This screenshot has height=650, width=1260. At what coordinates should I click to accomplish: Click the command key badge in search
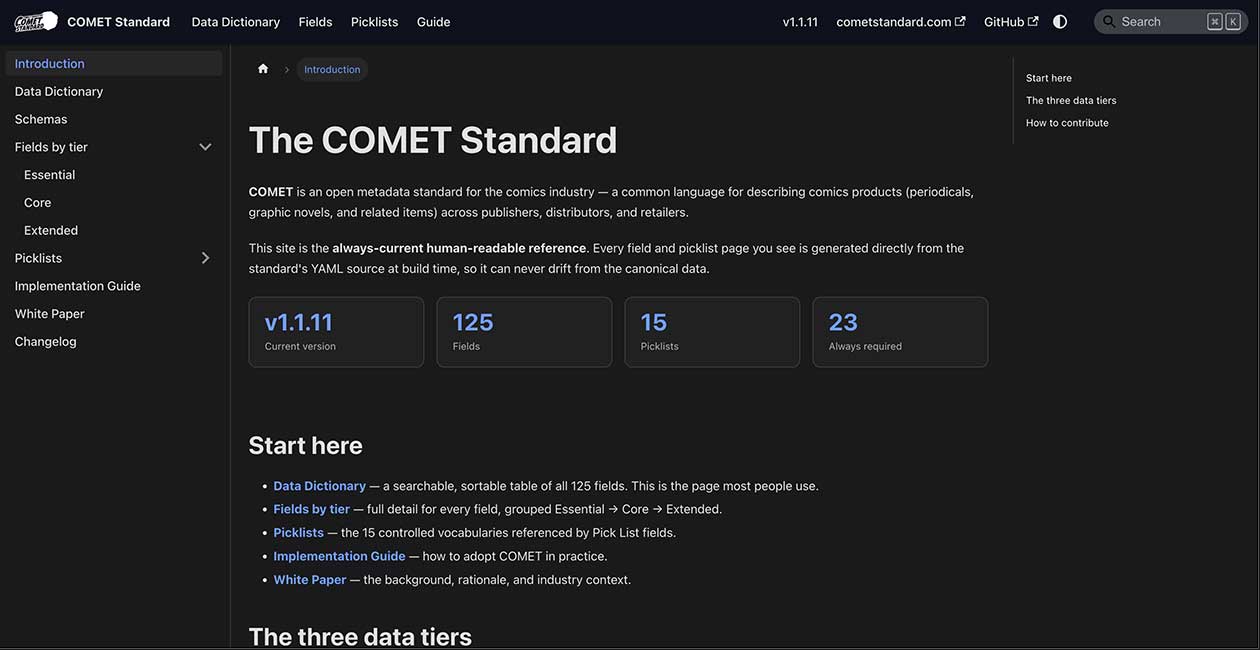click(x=1215, y=21)
